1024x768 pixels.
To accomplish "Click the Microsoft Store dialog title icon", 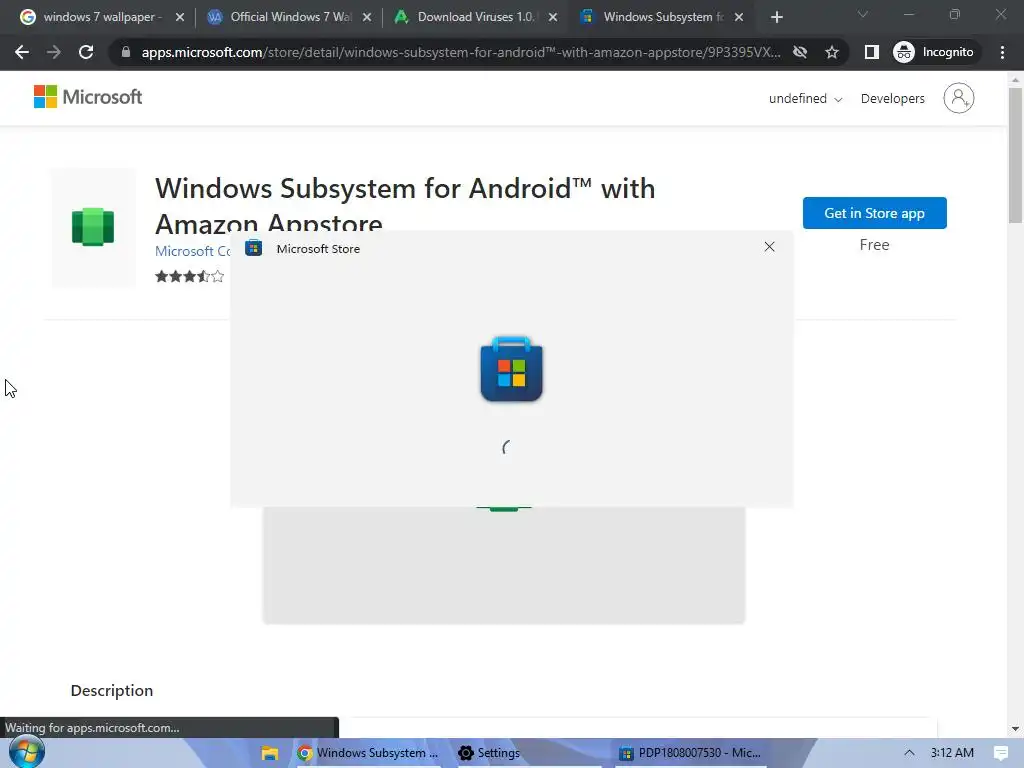I will (x=253, y=248).
